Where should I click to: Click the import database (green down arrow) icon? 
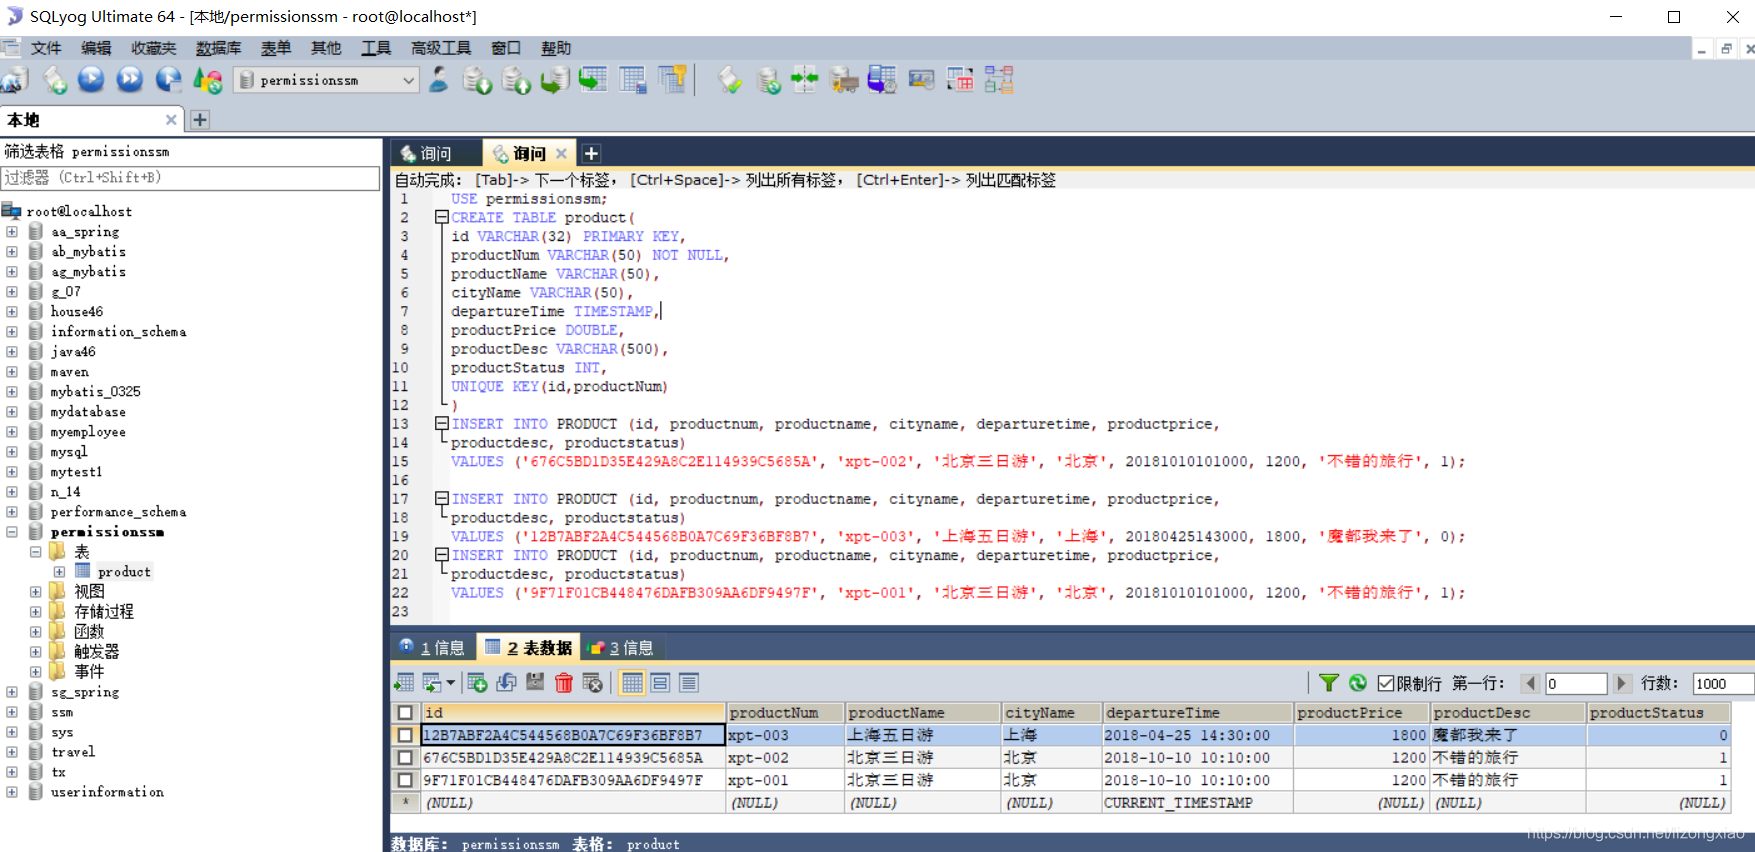click(477, 80)
